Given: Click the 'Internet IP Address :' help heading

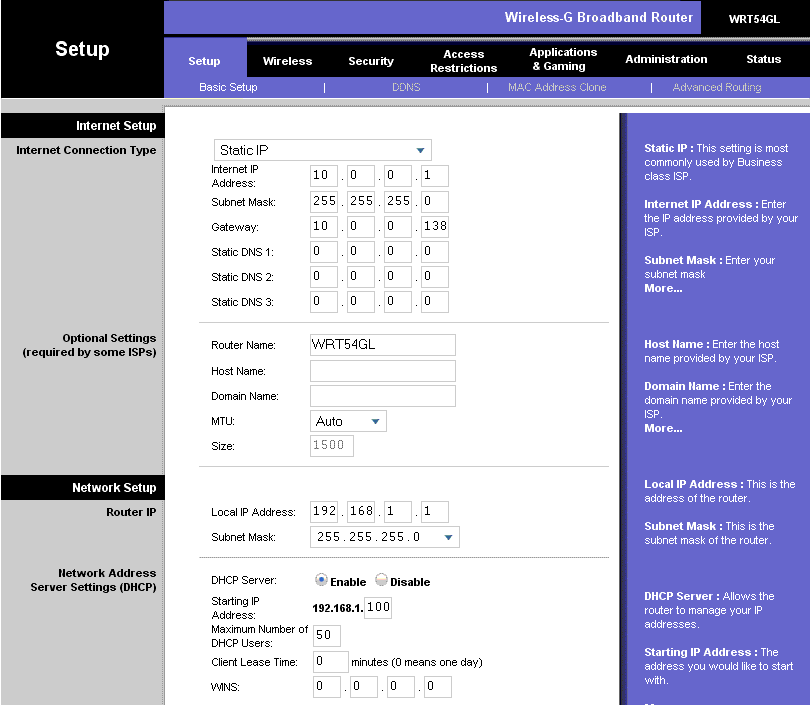Looking at the screenshot, I should pyautogui.click(x=701, y=205).
